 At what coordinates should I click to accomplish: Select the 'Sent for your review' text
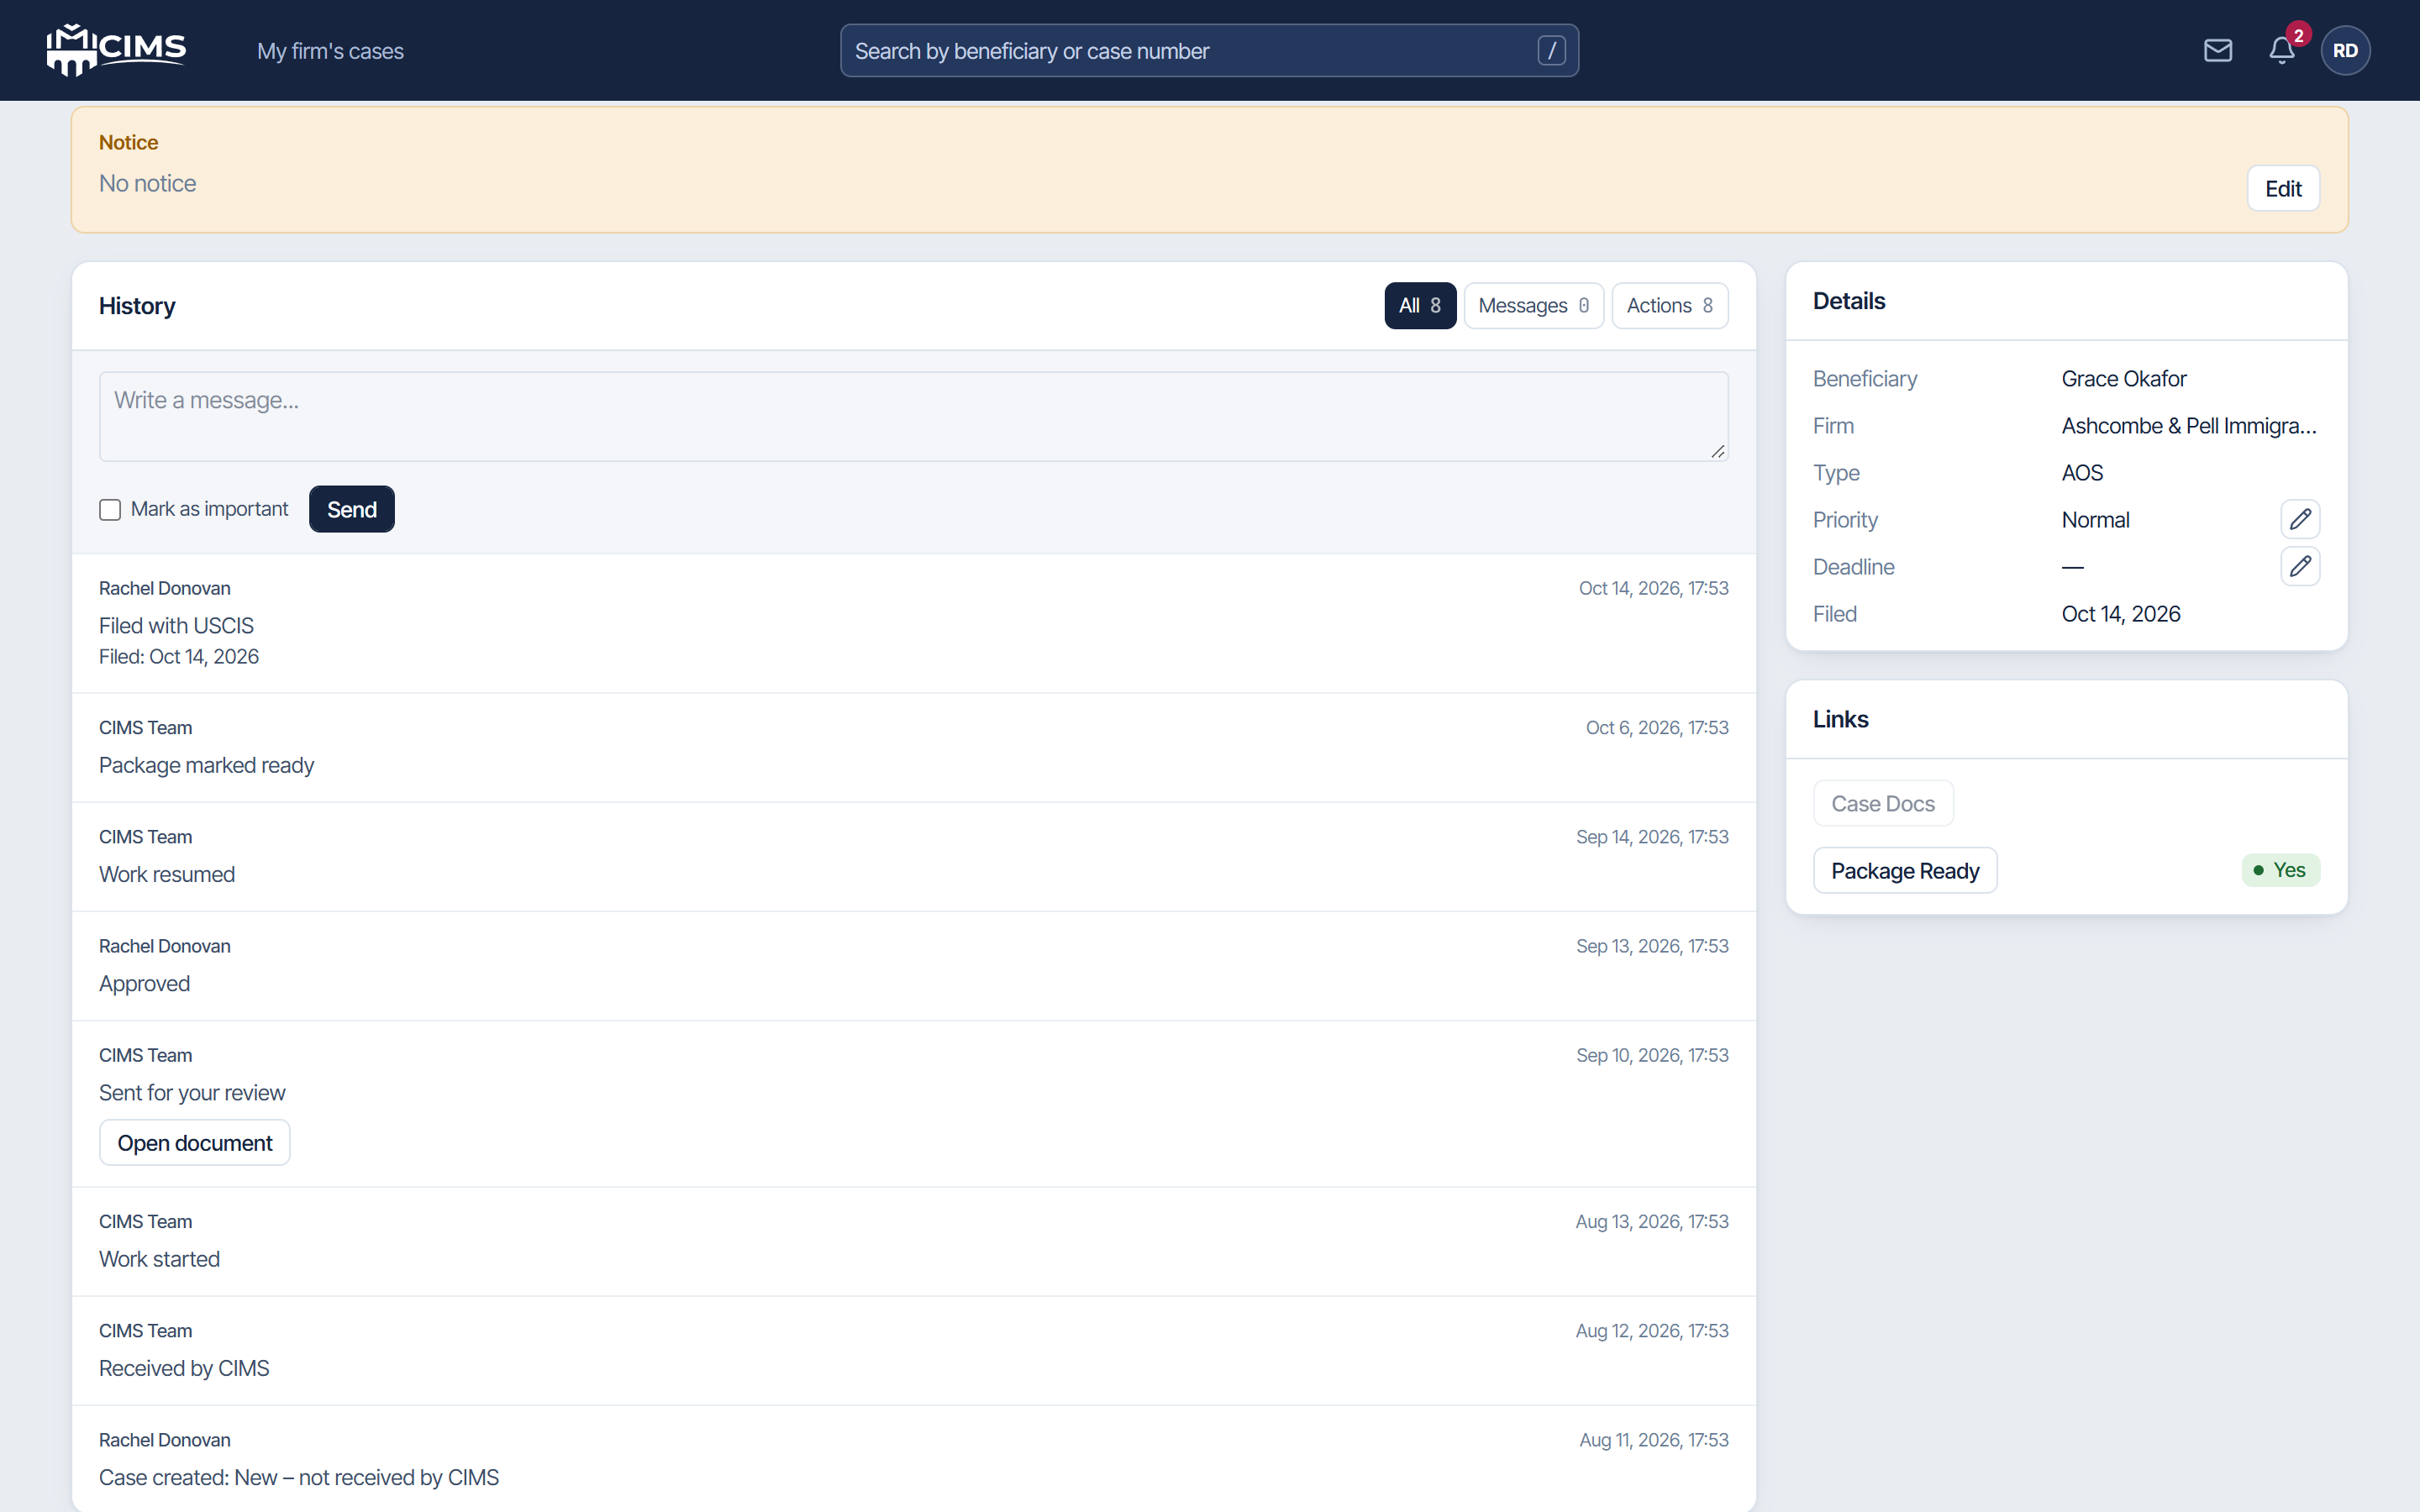tap(192, 1093)
